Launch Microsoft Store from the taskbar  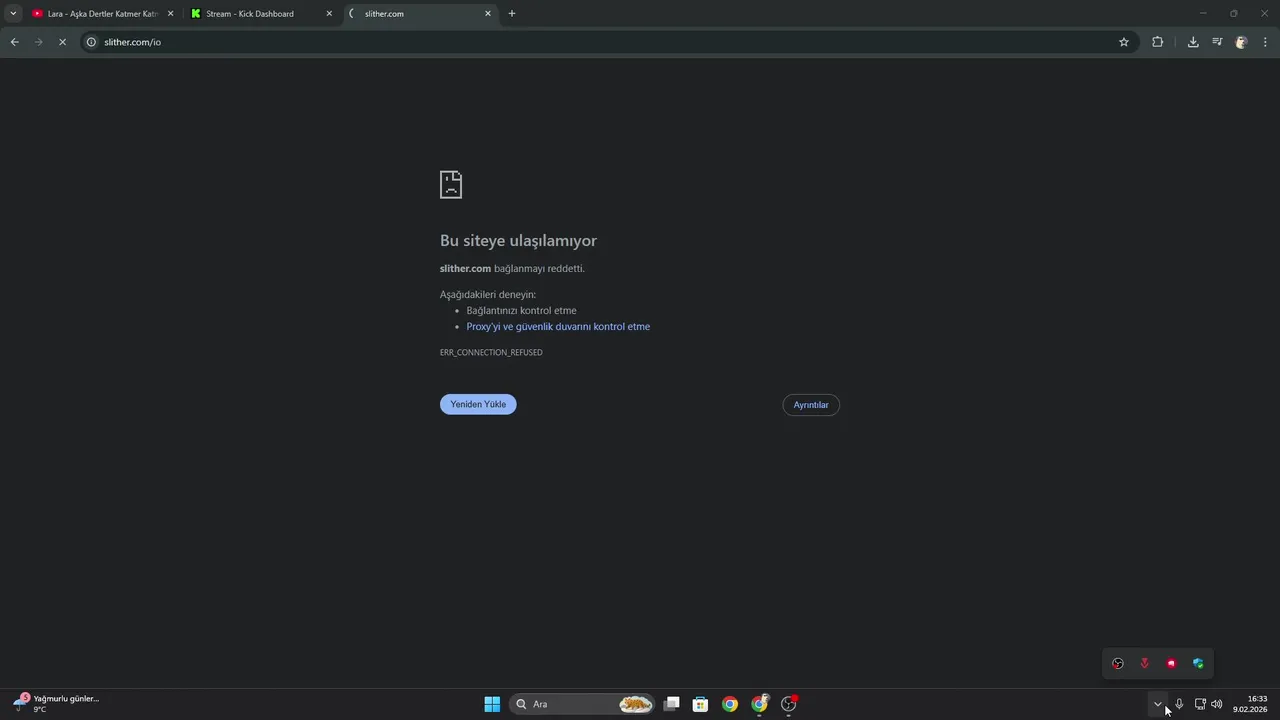point(701,704)
